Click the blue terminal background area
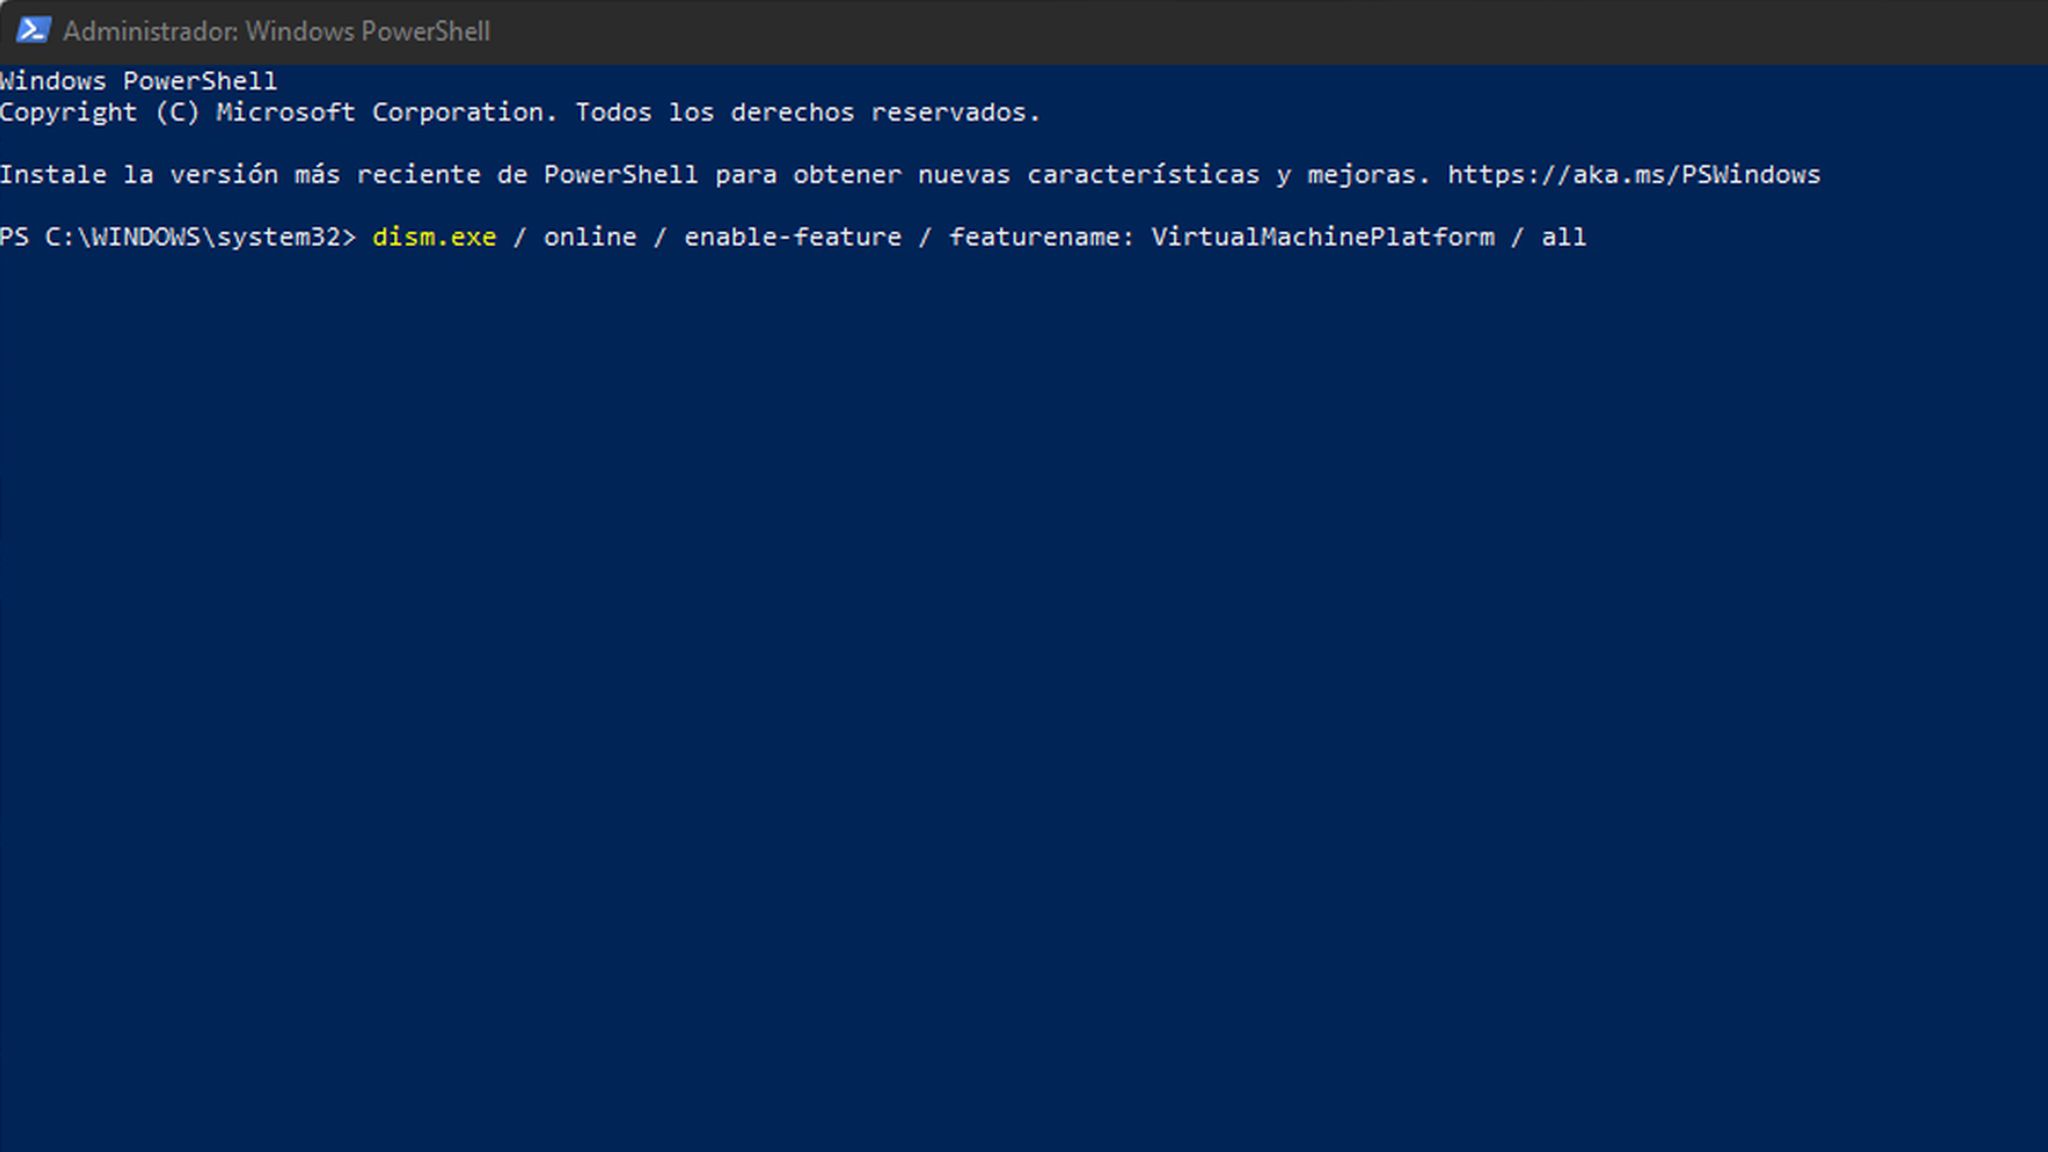The width and height of the screenshot is (2048, 1152). pyautogui.click(x=1000, y=650)
